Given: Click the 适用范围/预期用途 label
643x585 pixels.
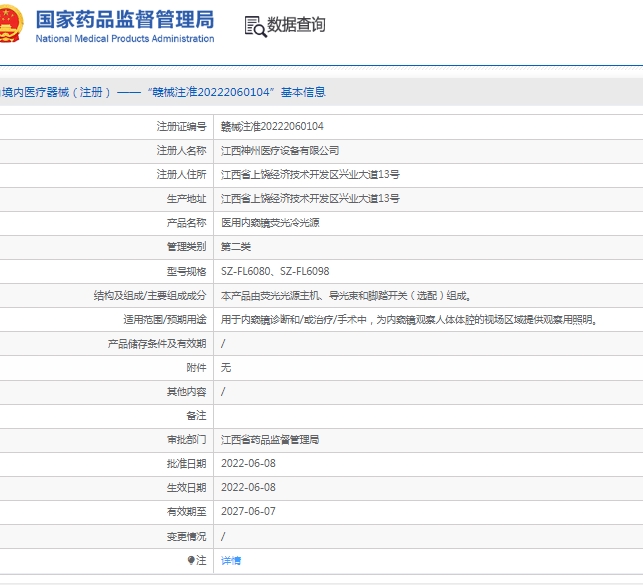Looking at the screenshot, I should coord(165,320).
